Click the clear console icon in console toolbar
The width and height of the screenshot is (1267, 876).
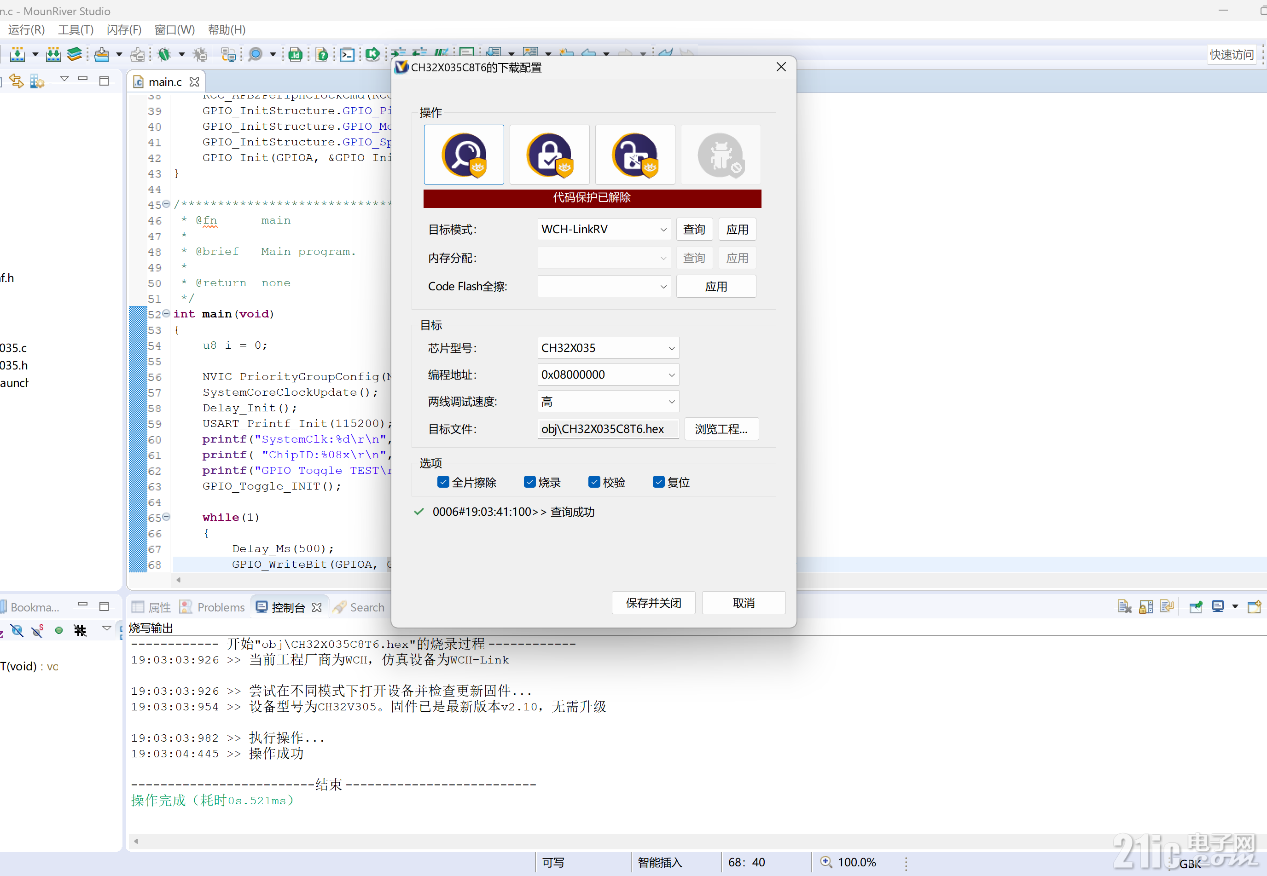(x=1124, y=607)
